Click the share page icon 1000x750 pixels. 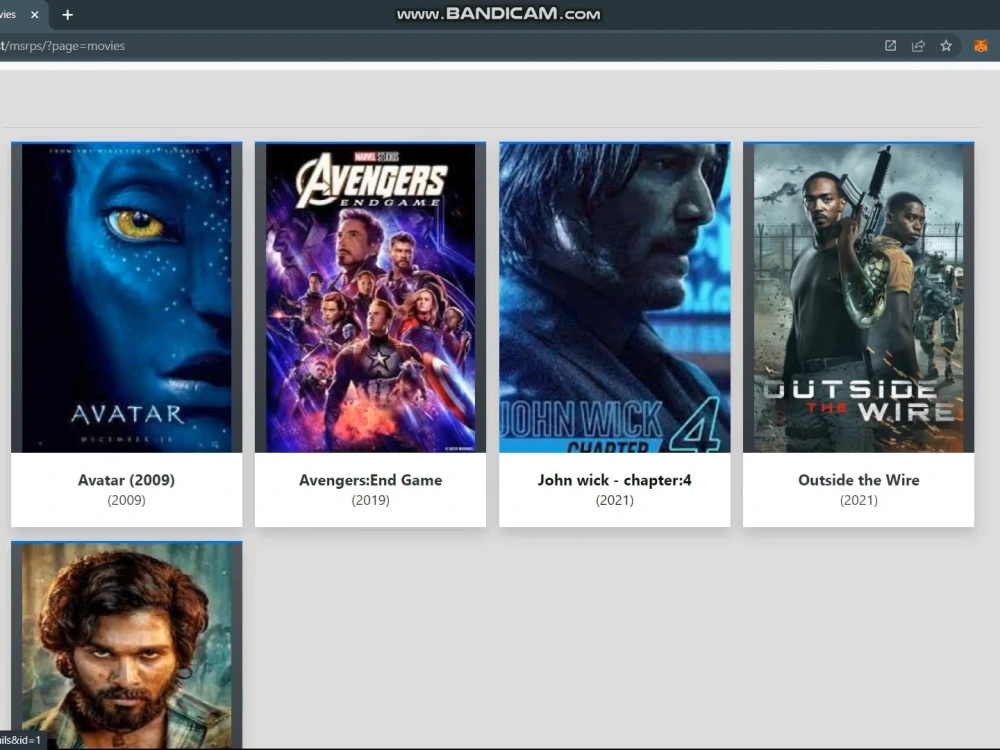(918, 46)
